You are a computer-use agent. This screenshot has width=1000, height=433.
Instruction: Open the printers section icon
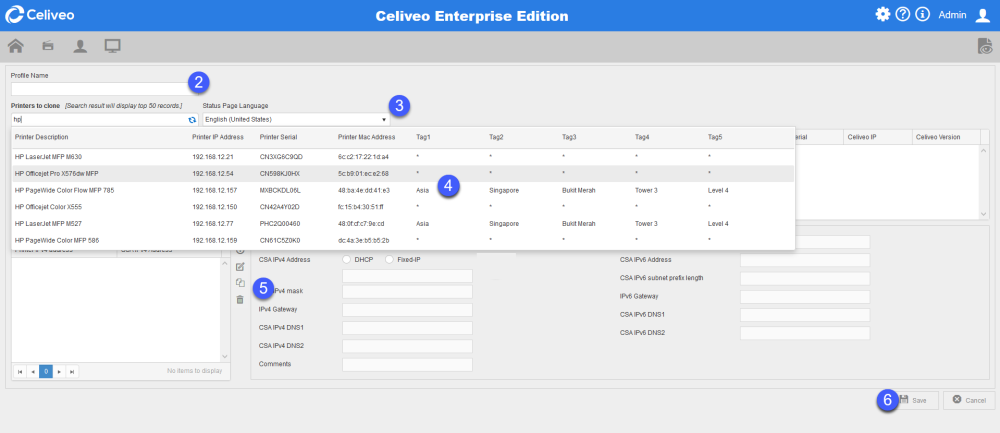[x=48, y=46]
